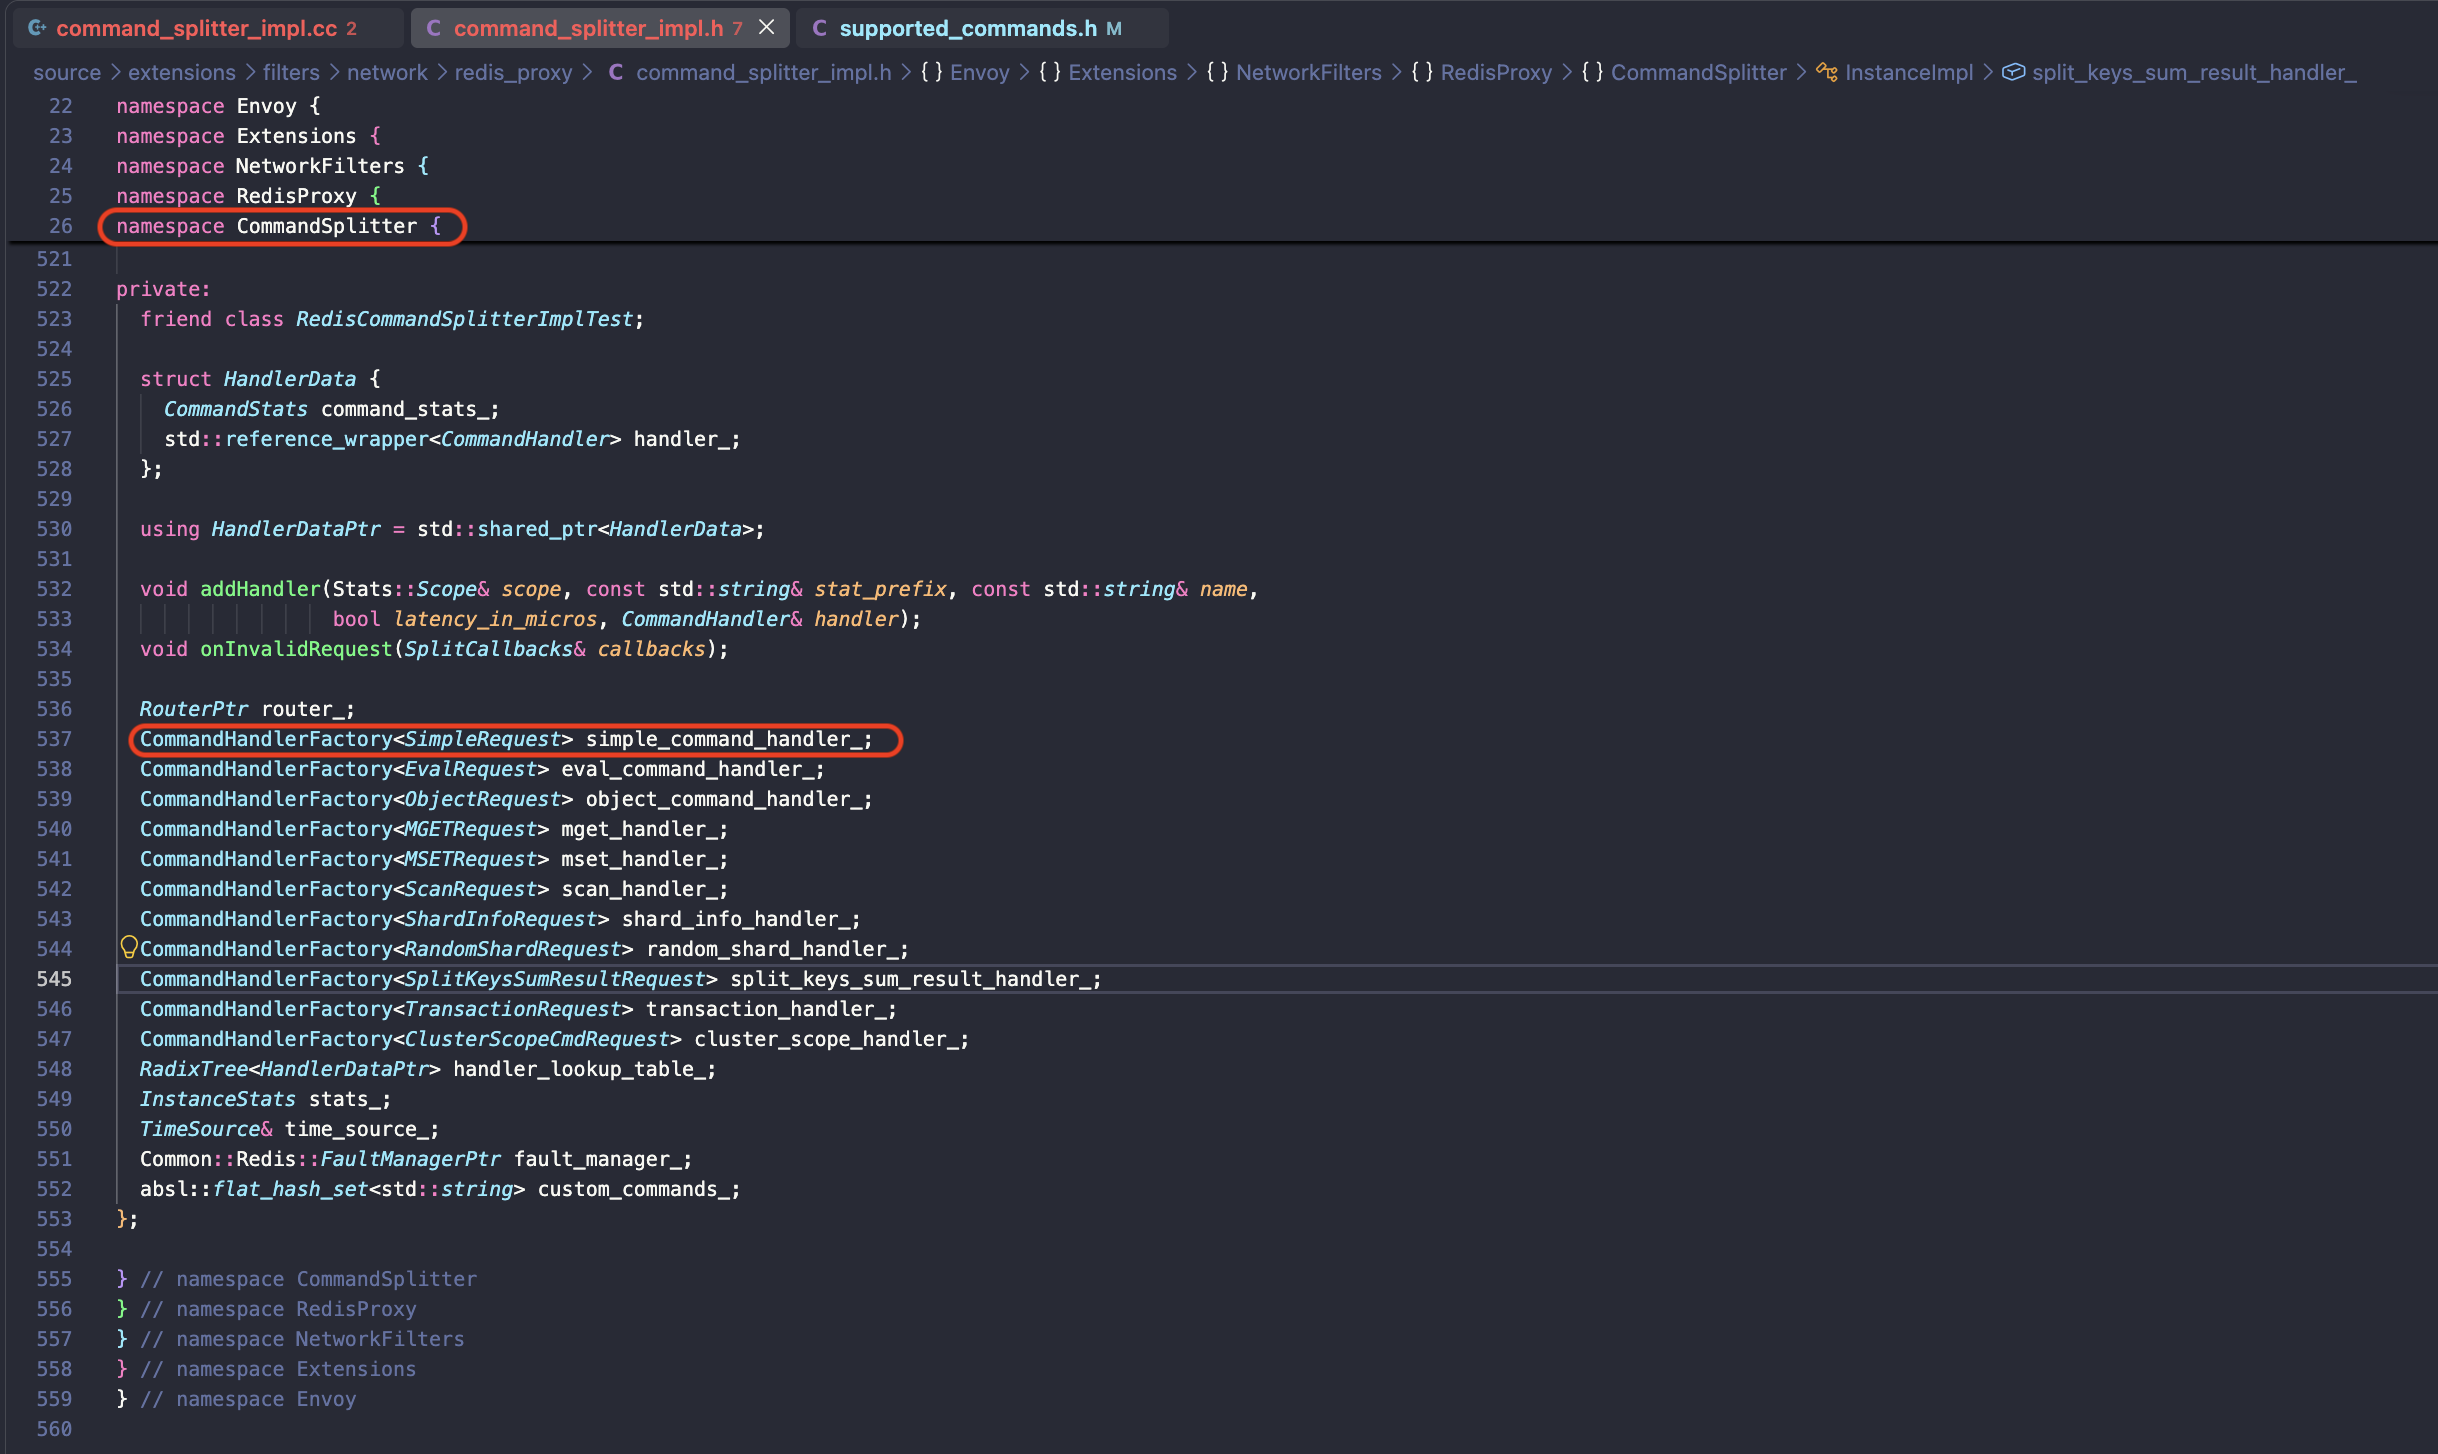
Task: Click 'HandlerData' struct name on line 525
Action: pos(290,379)
